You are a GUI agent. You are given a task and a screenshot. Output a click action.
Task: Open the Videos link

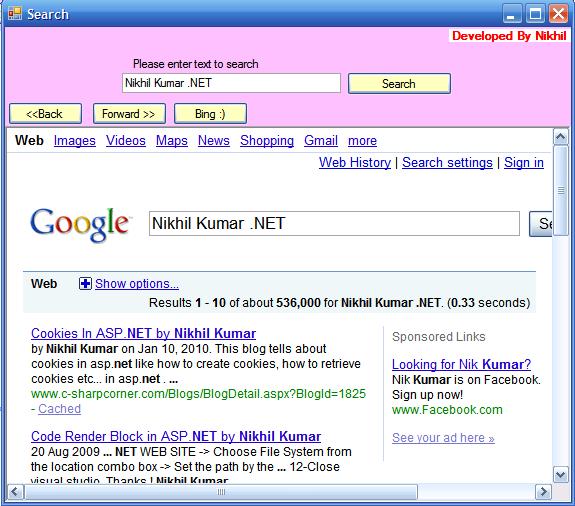click(x=126, y=140)
